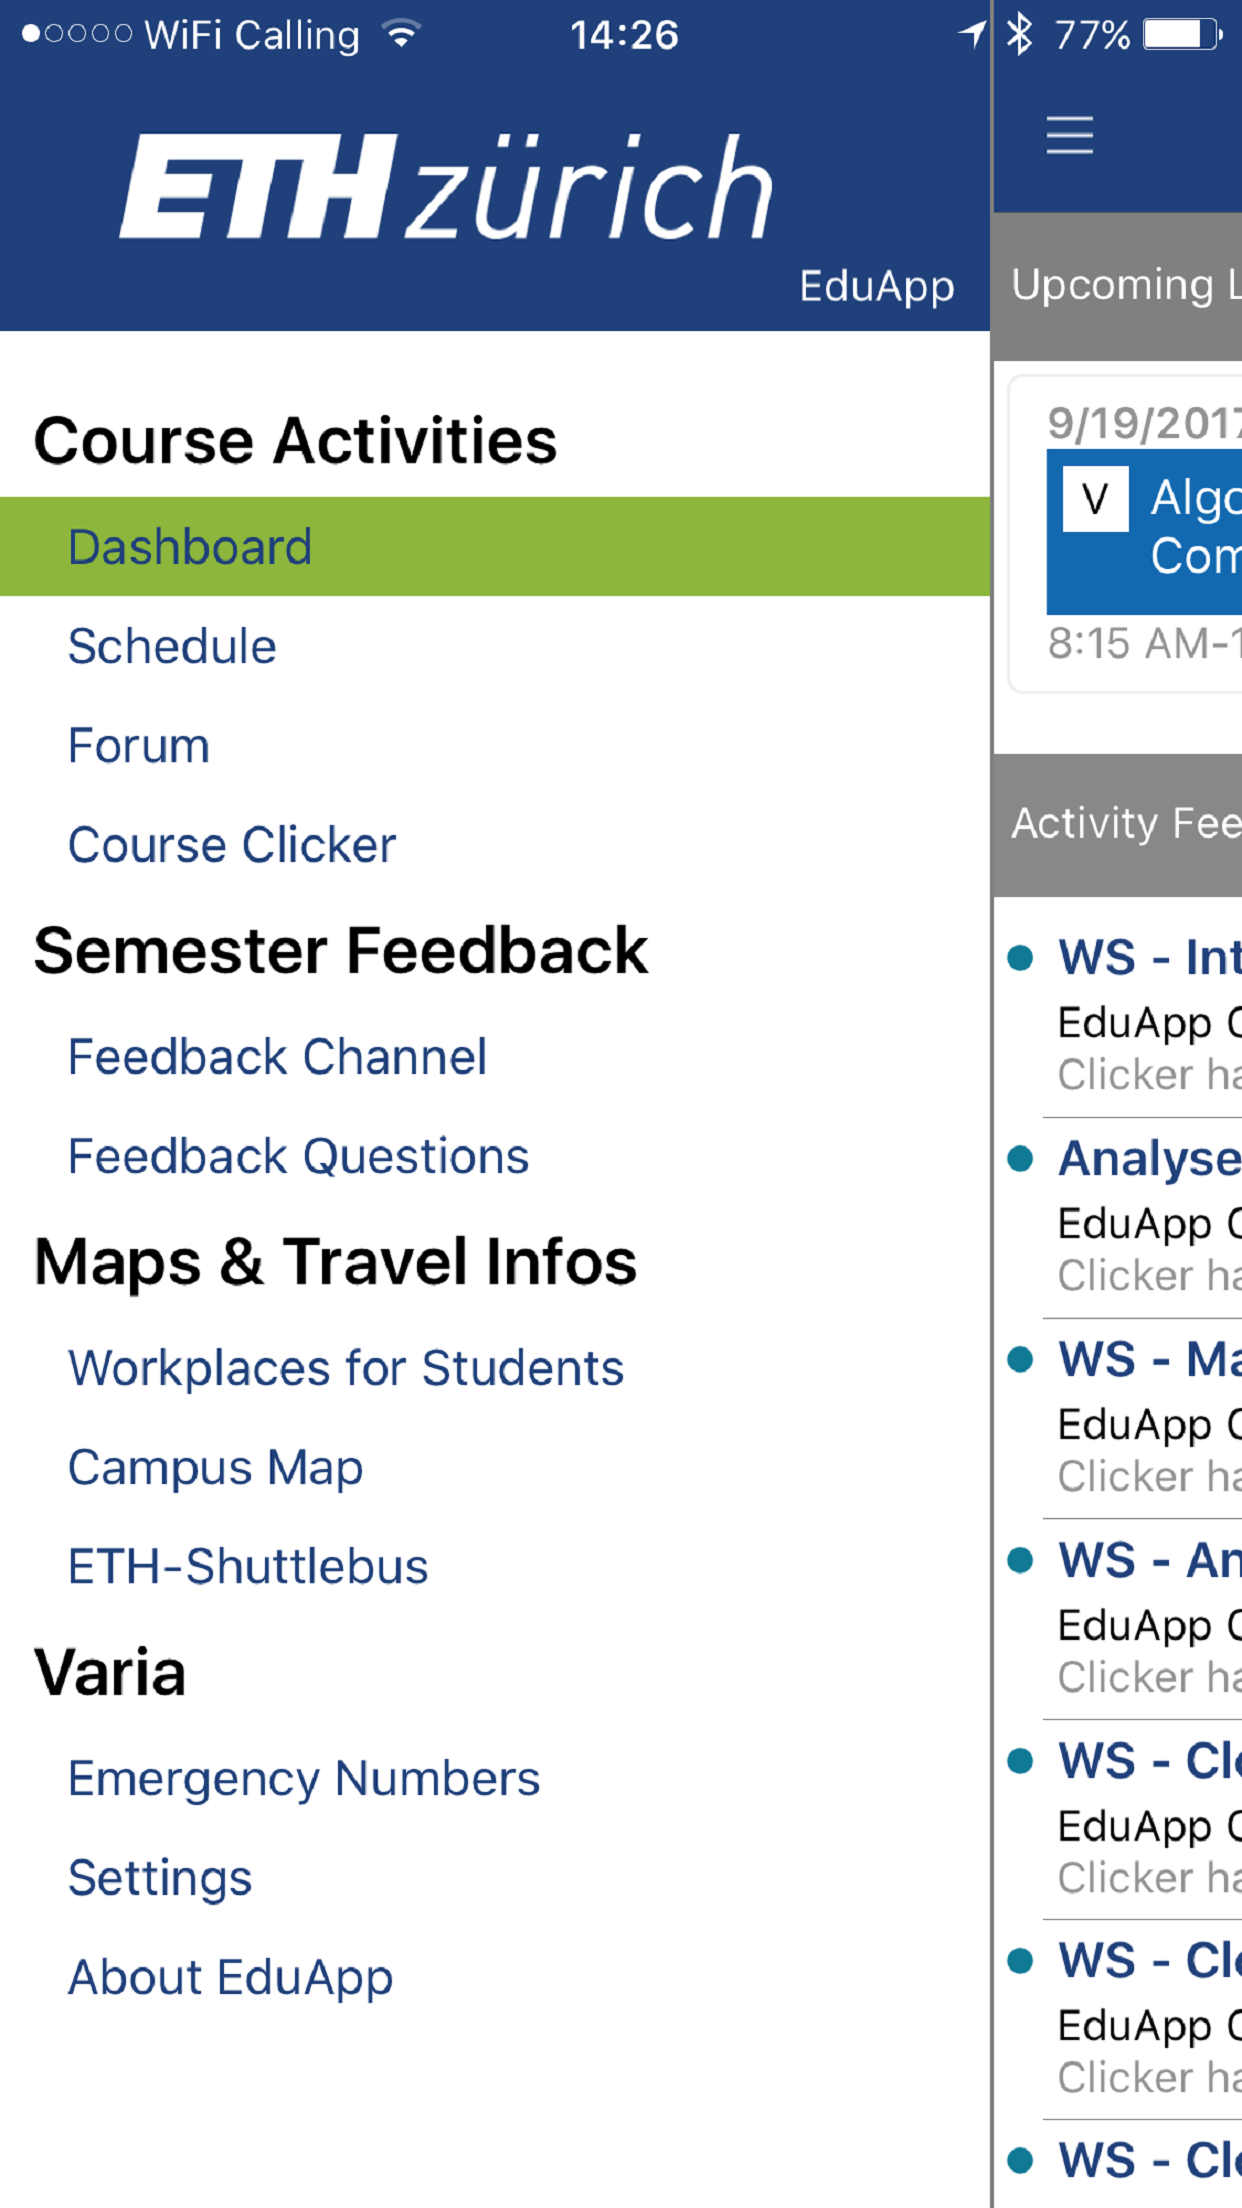Show Workplaces for Students
Viewport: 1242px width, 2208px height.
pyautogui.click(x=346, y=1368)
